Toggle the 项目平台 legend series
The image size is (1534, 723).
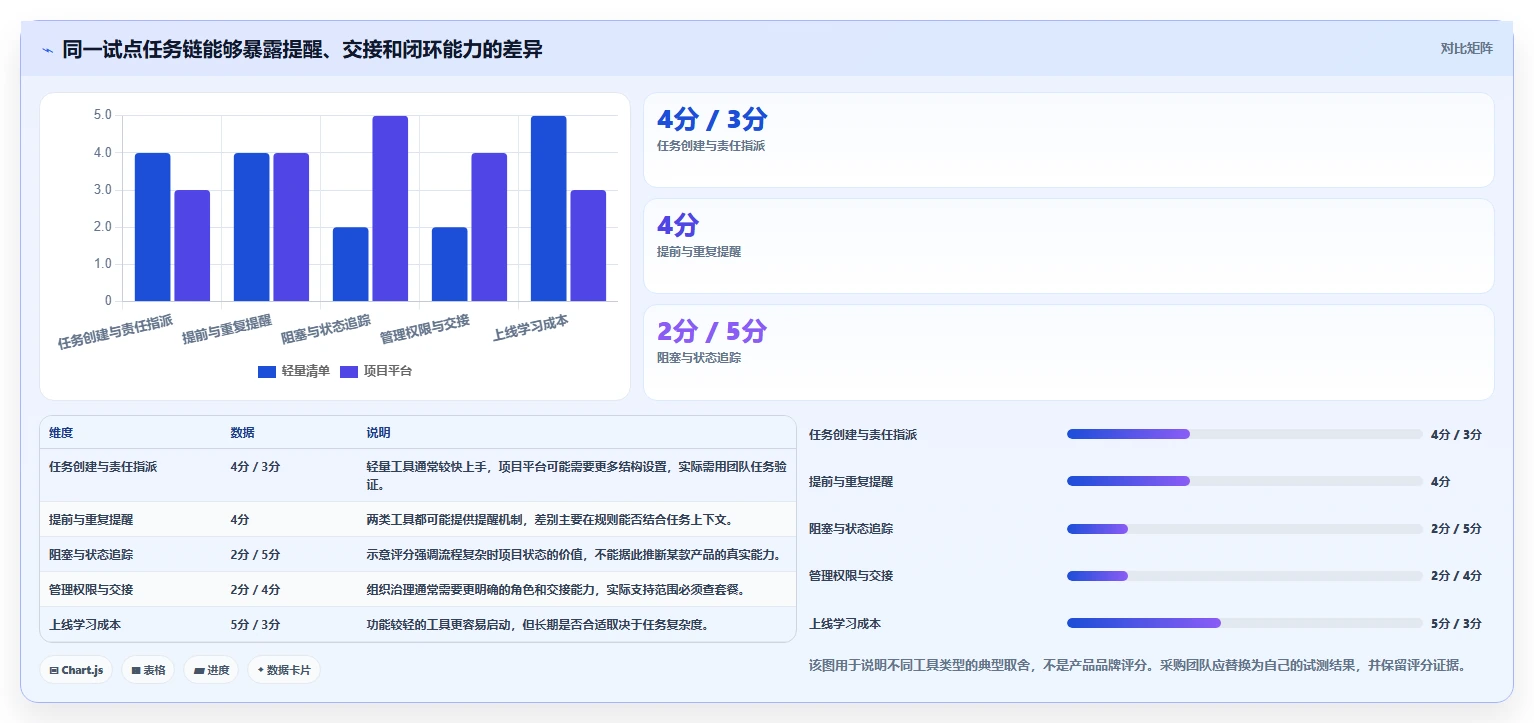(x=376, y=371)
